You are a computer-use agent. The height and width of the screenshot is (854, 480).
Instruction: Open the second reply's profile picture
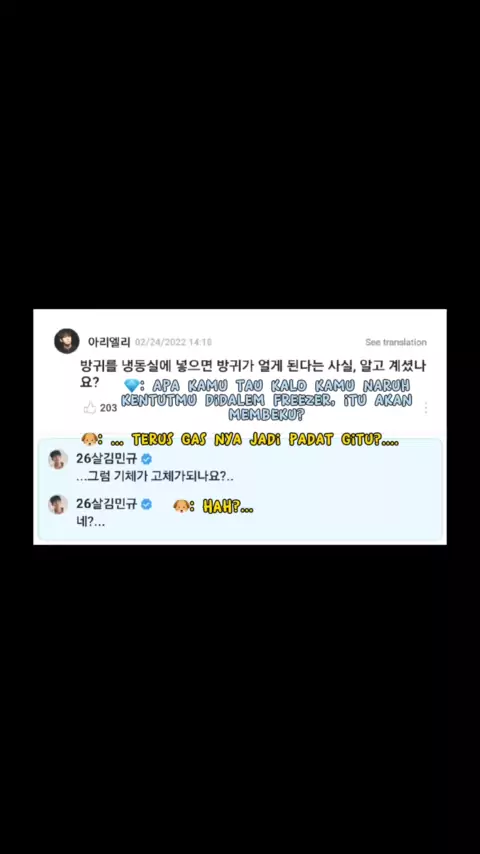tap(58, 504)
